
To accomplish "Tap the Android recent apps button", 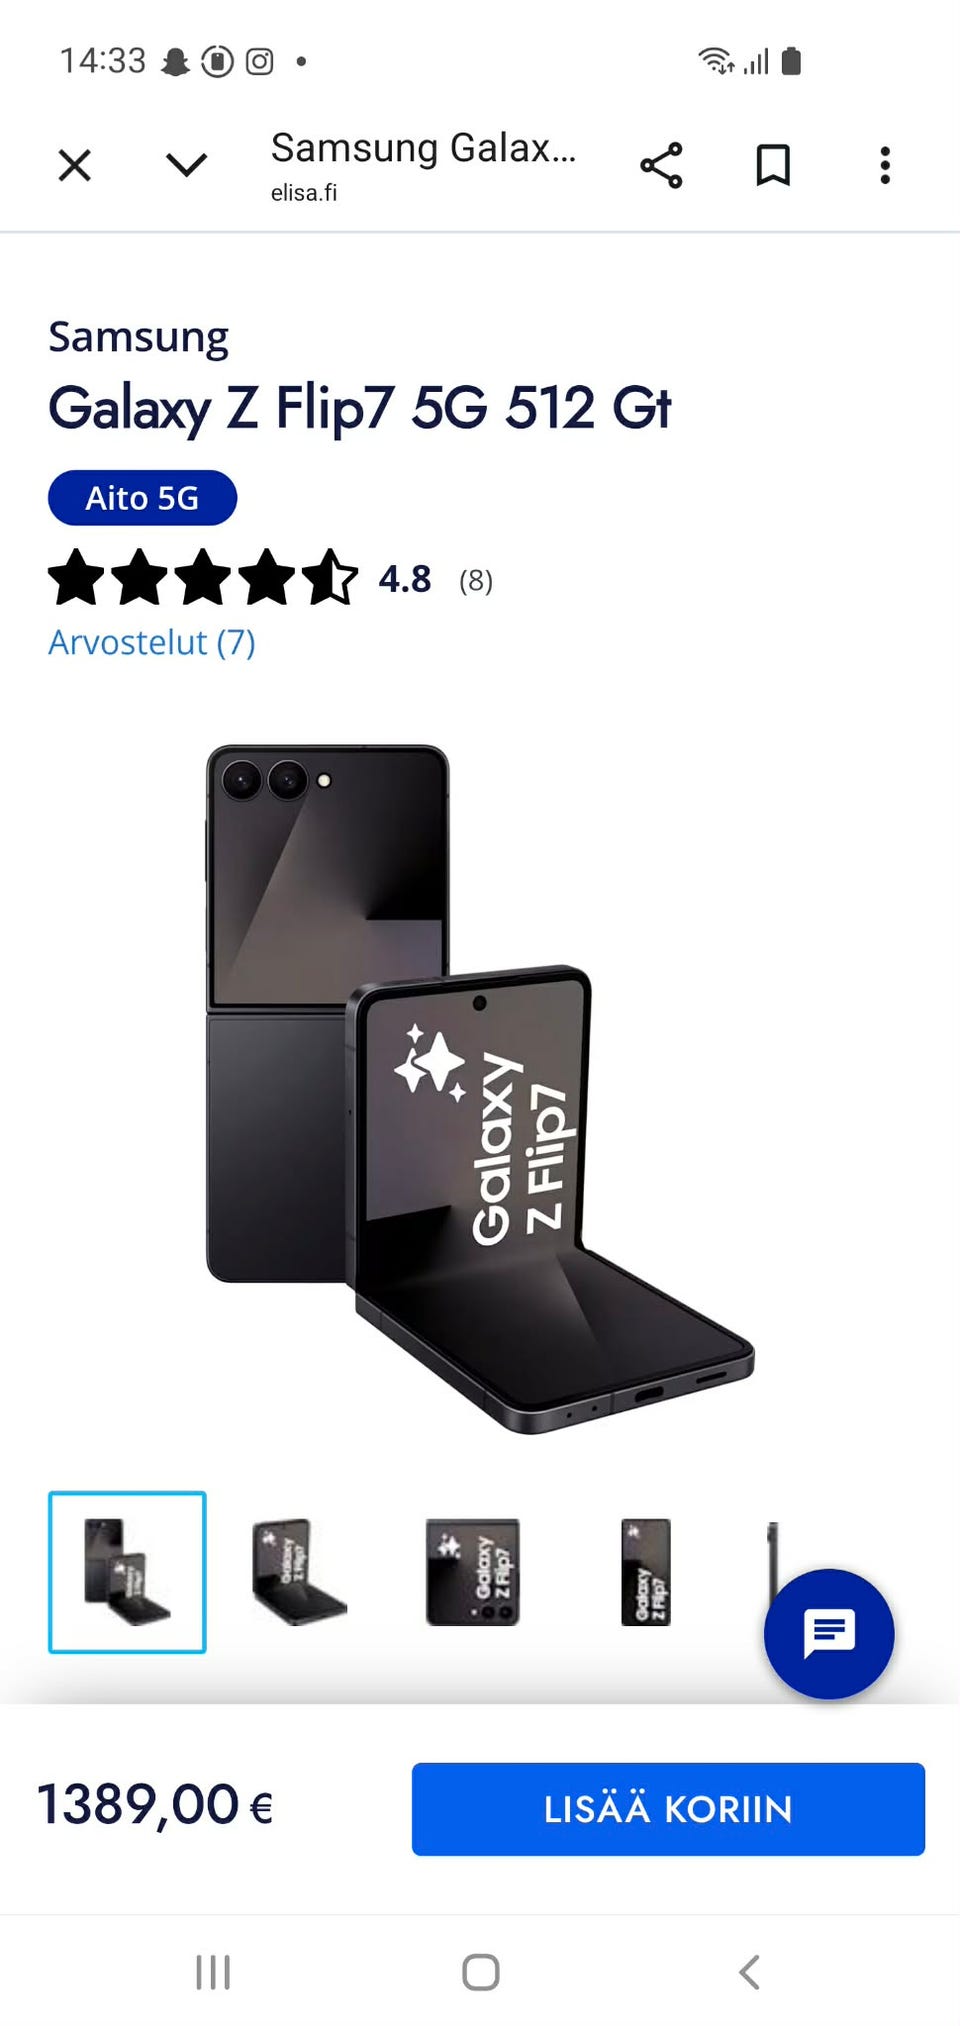I will click(213, 1972).
